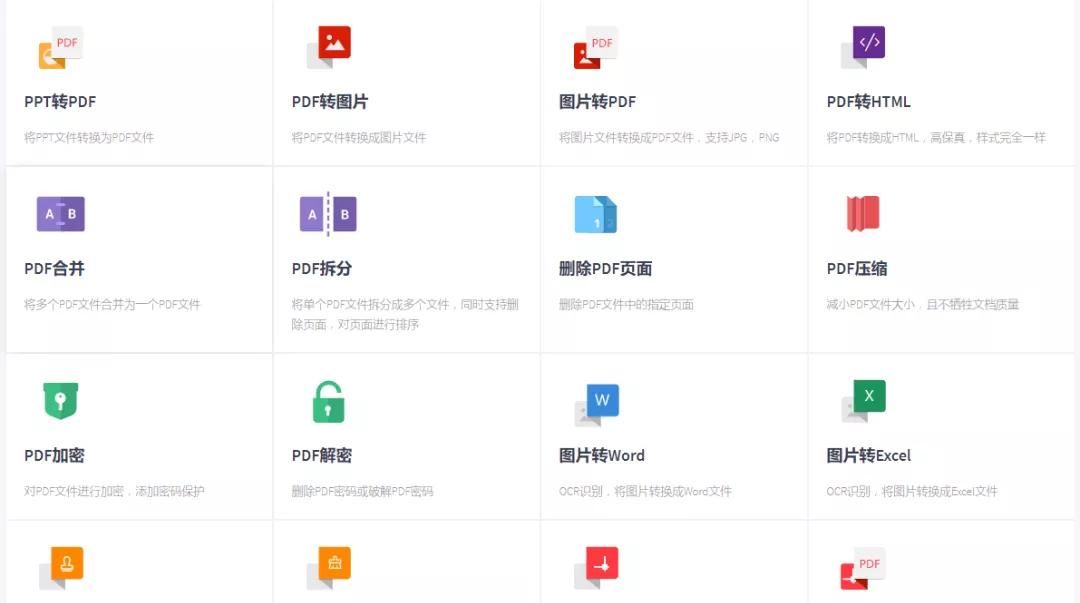
Task: Select the 删除PDF页面 page-delete icon
Action: pos(594,213)
